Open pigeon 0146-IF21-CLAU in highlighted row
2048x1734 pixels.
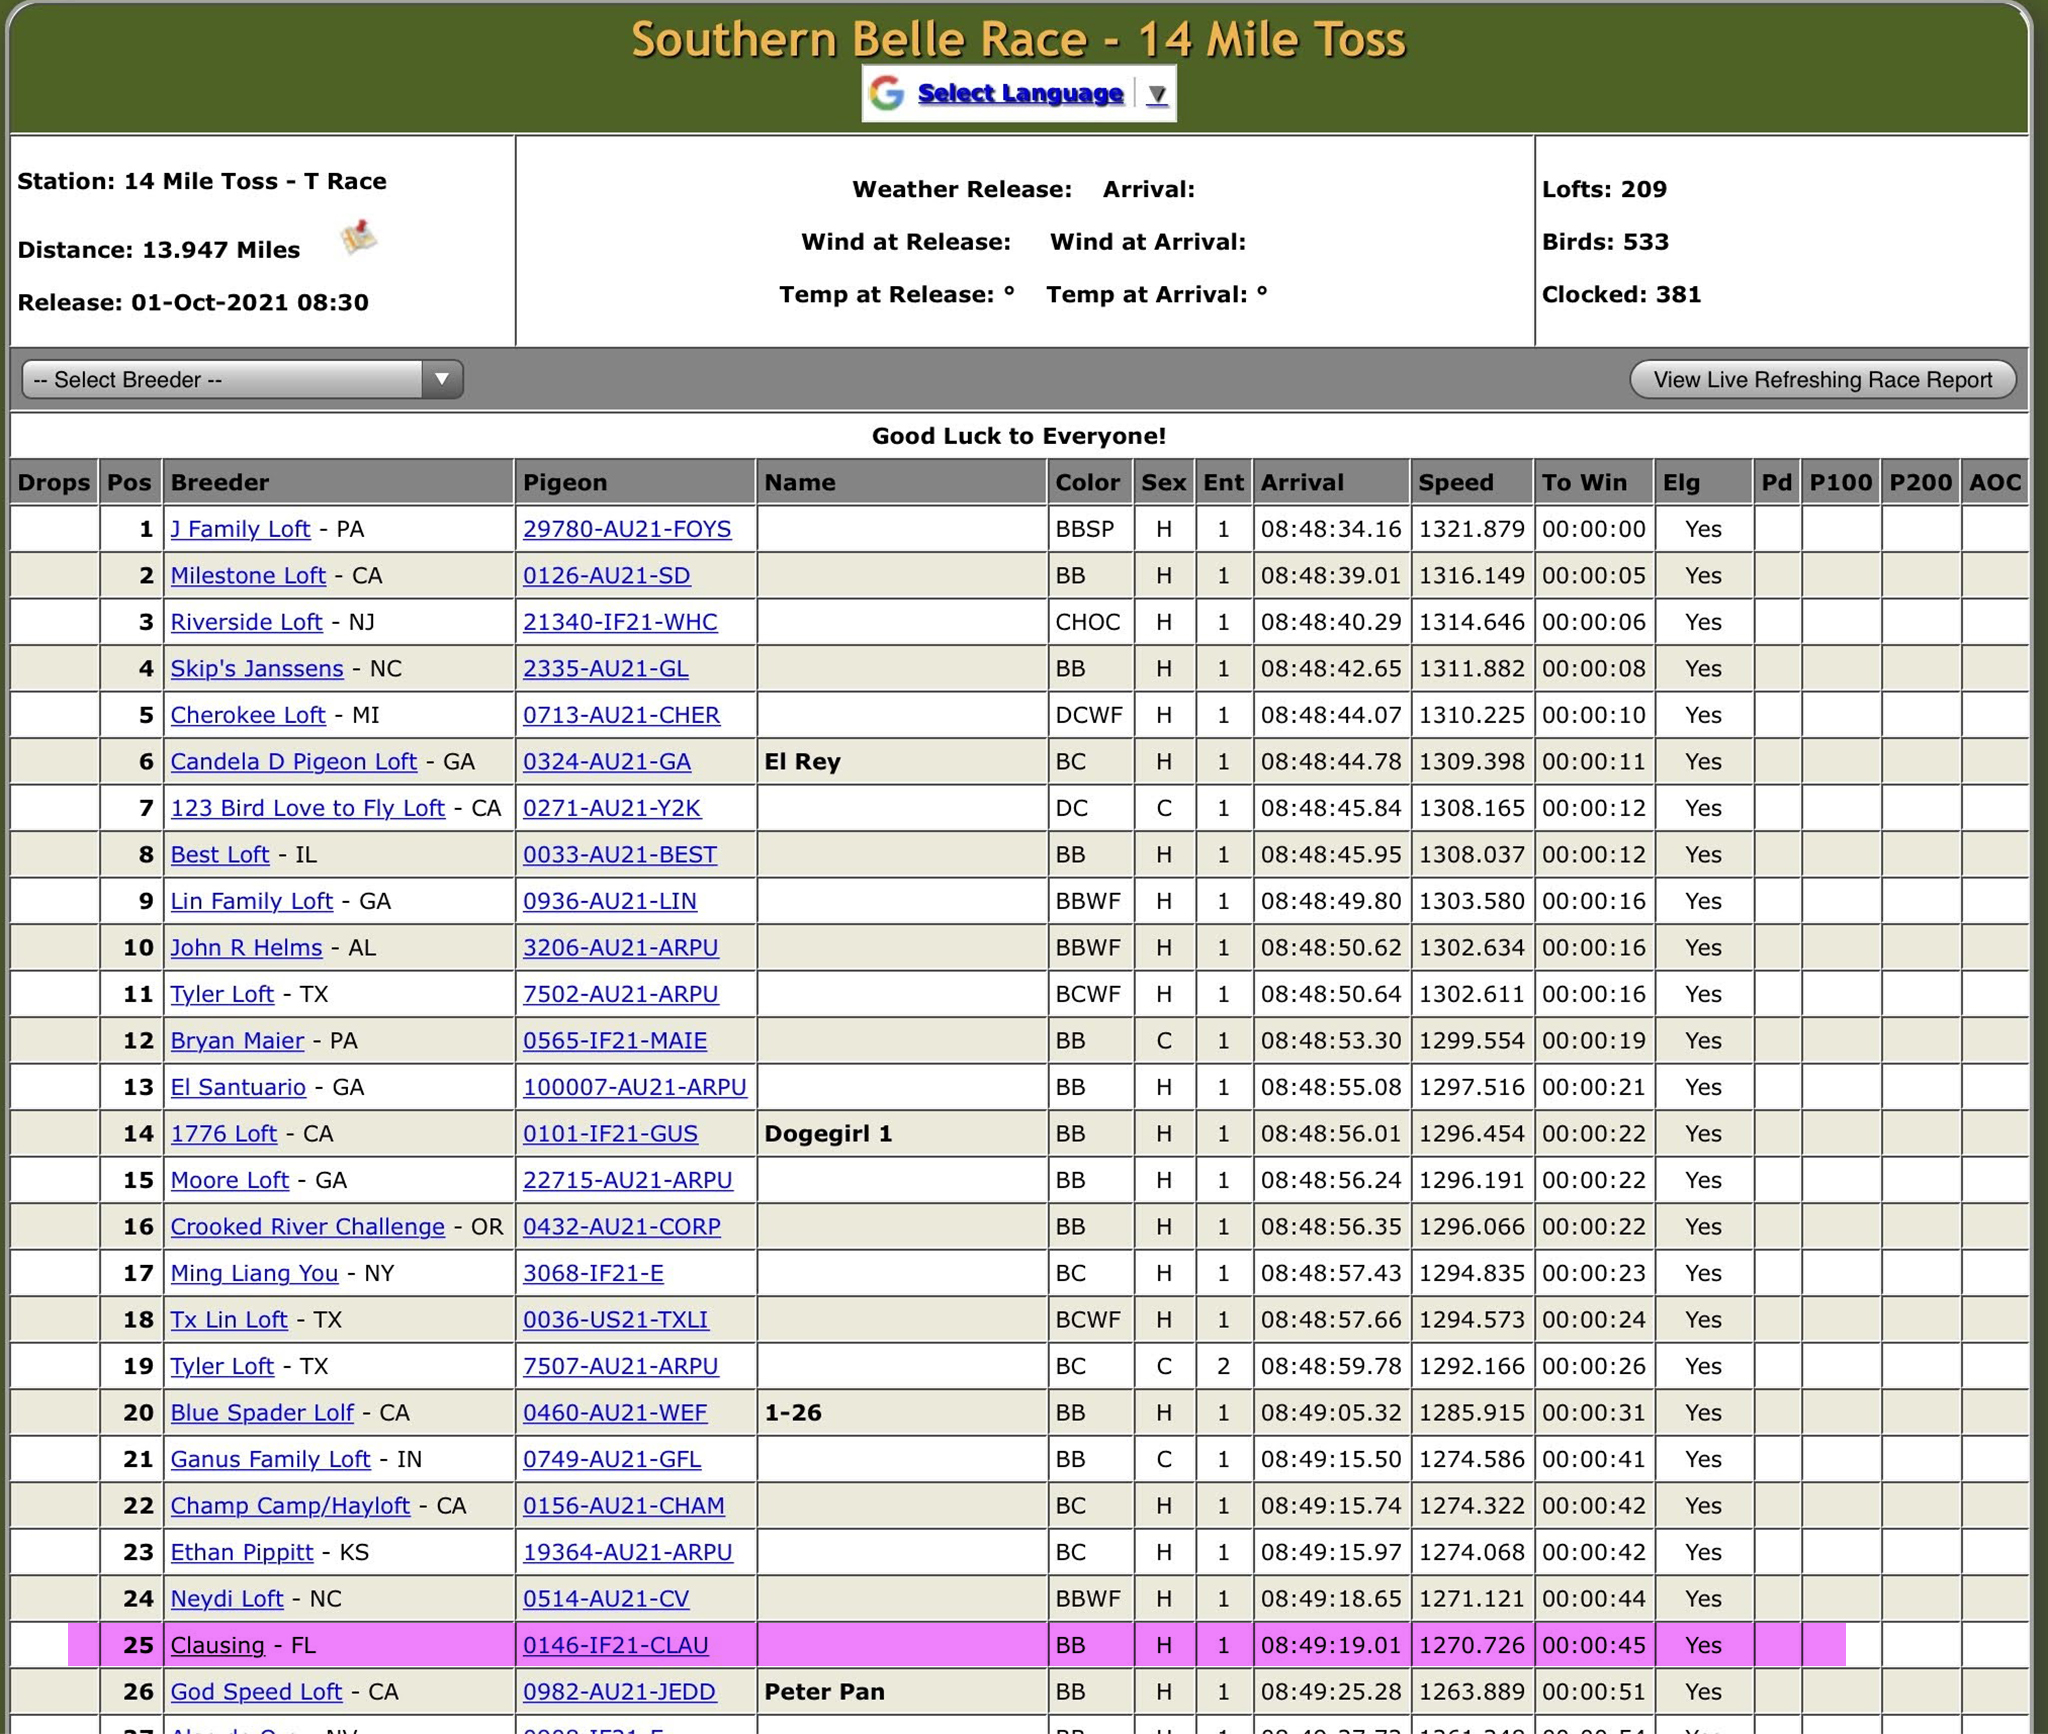tap(615, 1646)
